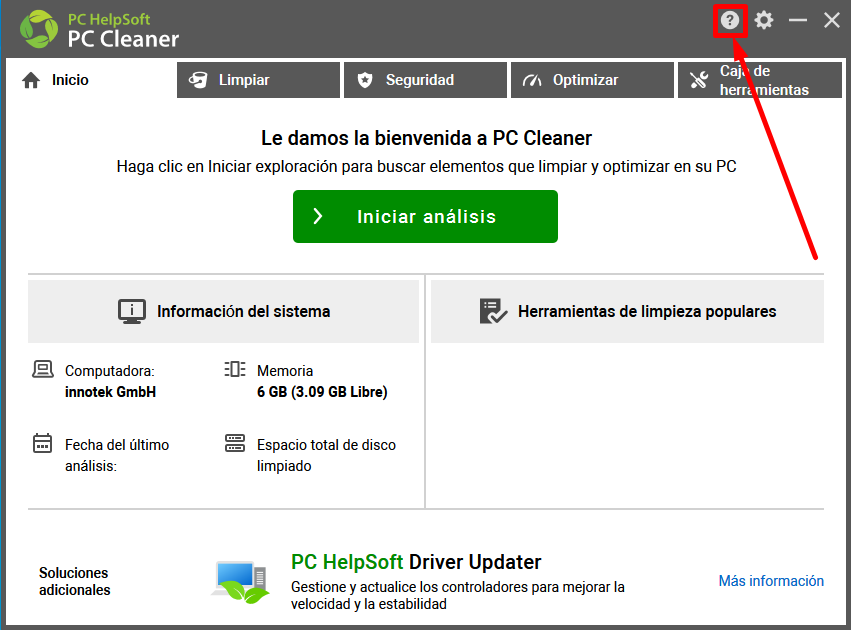This screenshot has height=630, width=851.
Task: Open the help question mark icon
Action: pos(730,21)
